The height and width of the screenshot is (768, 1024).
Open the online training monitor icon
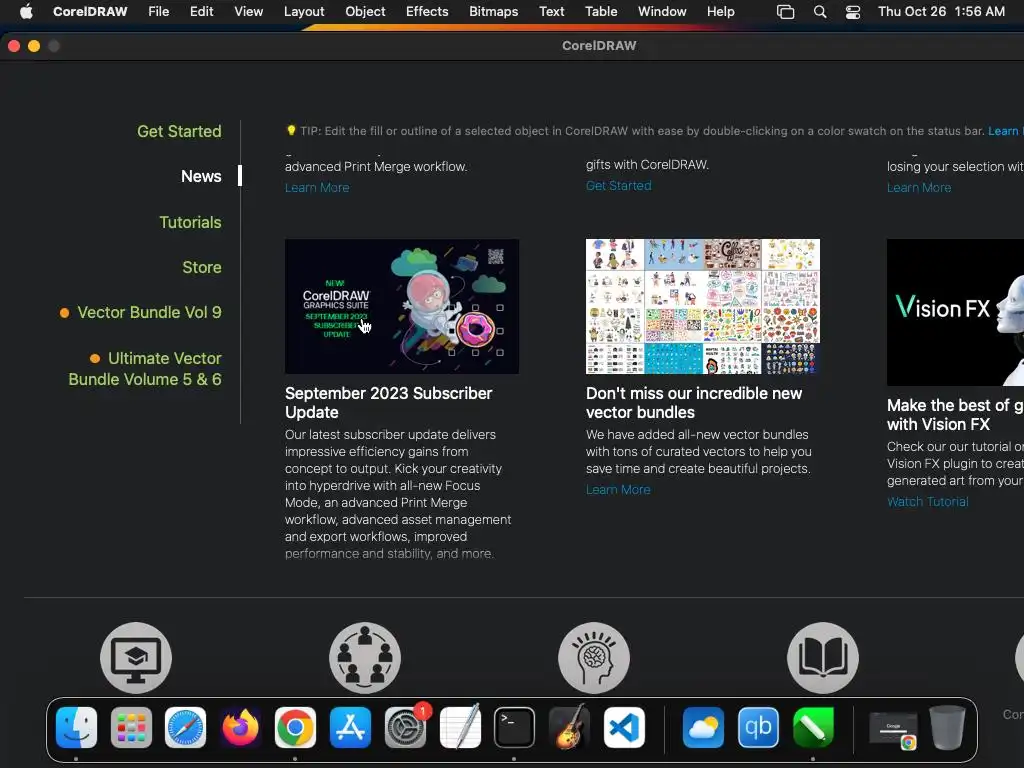[136, 658]
